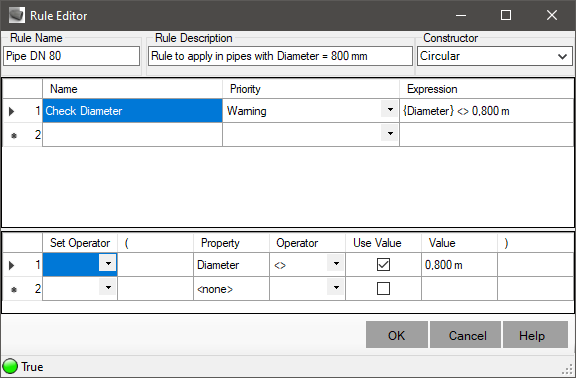576x378 pixels.
Task: Select new-row asterisk marker in upper grid
Action: (14, 136)
